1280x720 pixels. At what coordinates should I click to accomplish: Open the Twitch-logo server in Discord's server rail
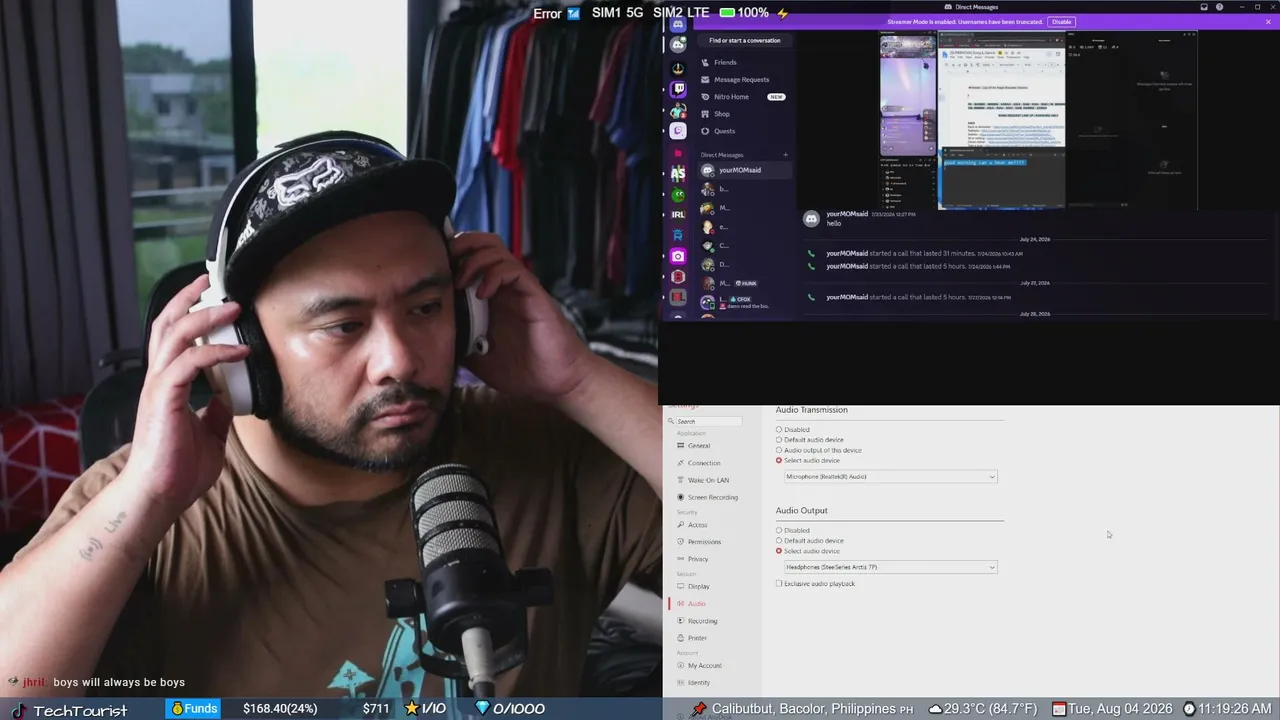coord(678,88)
